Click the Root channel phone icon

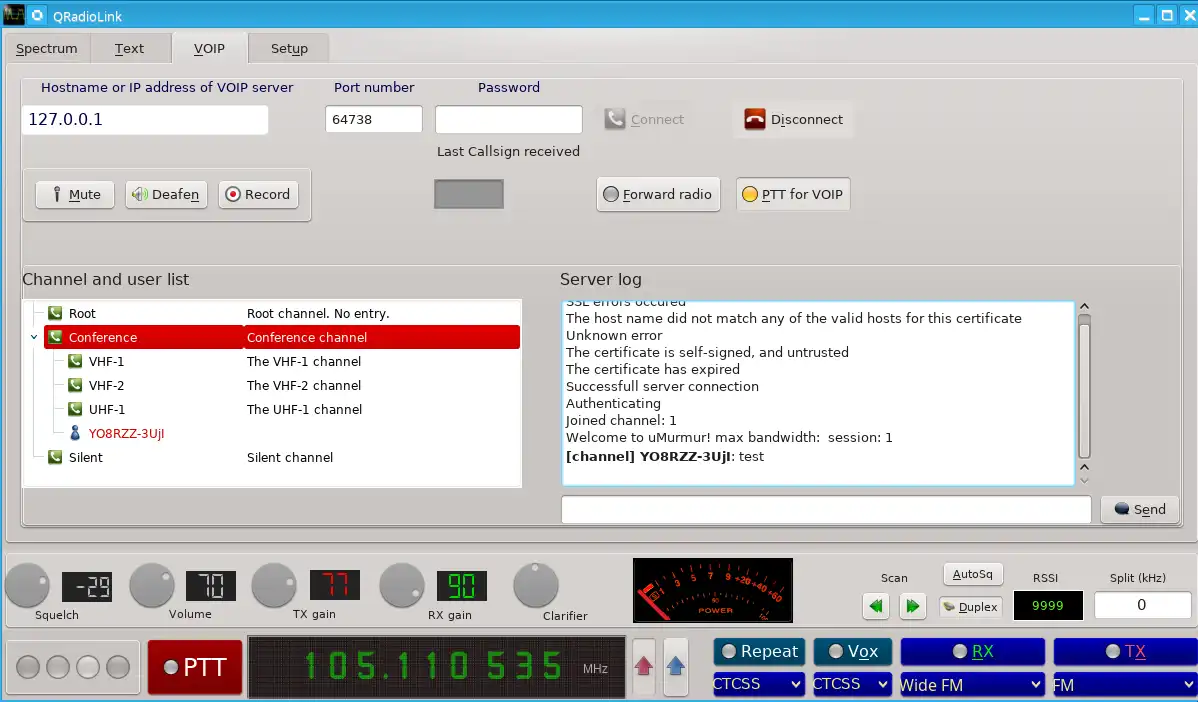click(x=55, y=313)
